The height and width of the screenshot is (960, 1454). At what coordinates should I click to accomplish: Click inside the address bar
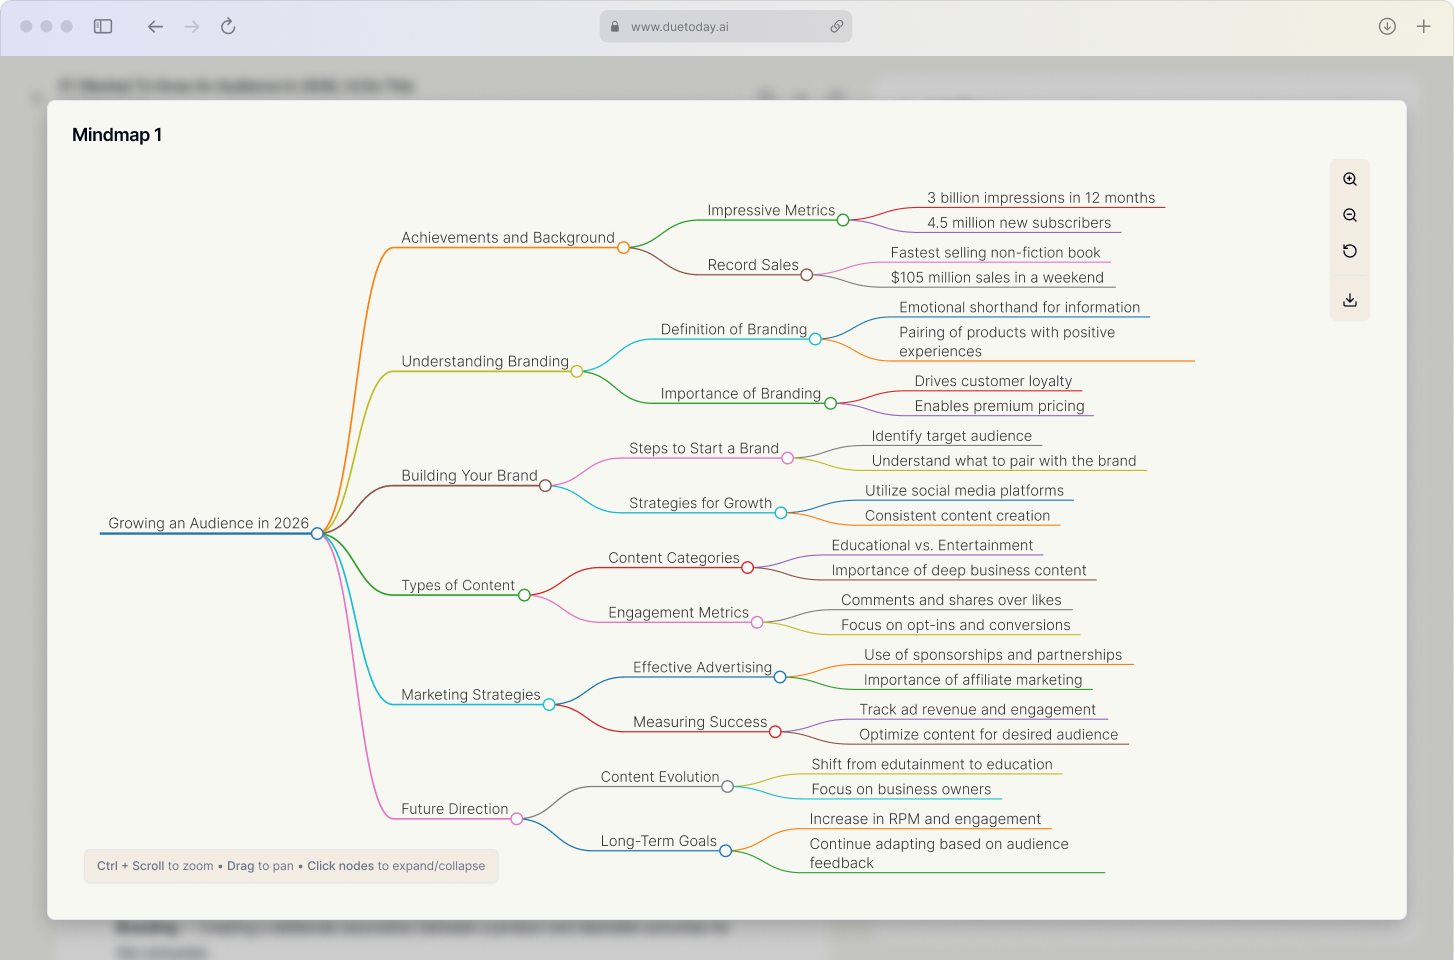(726, 27)
